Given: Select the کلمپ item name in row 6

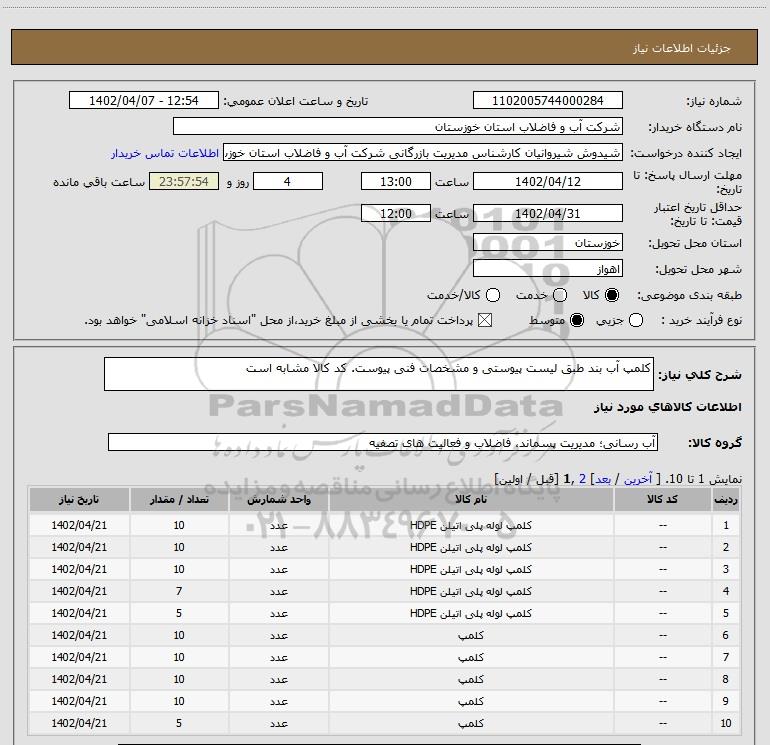Looking at the screenshot, I should (471, 635).
